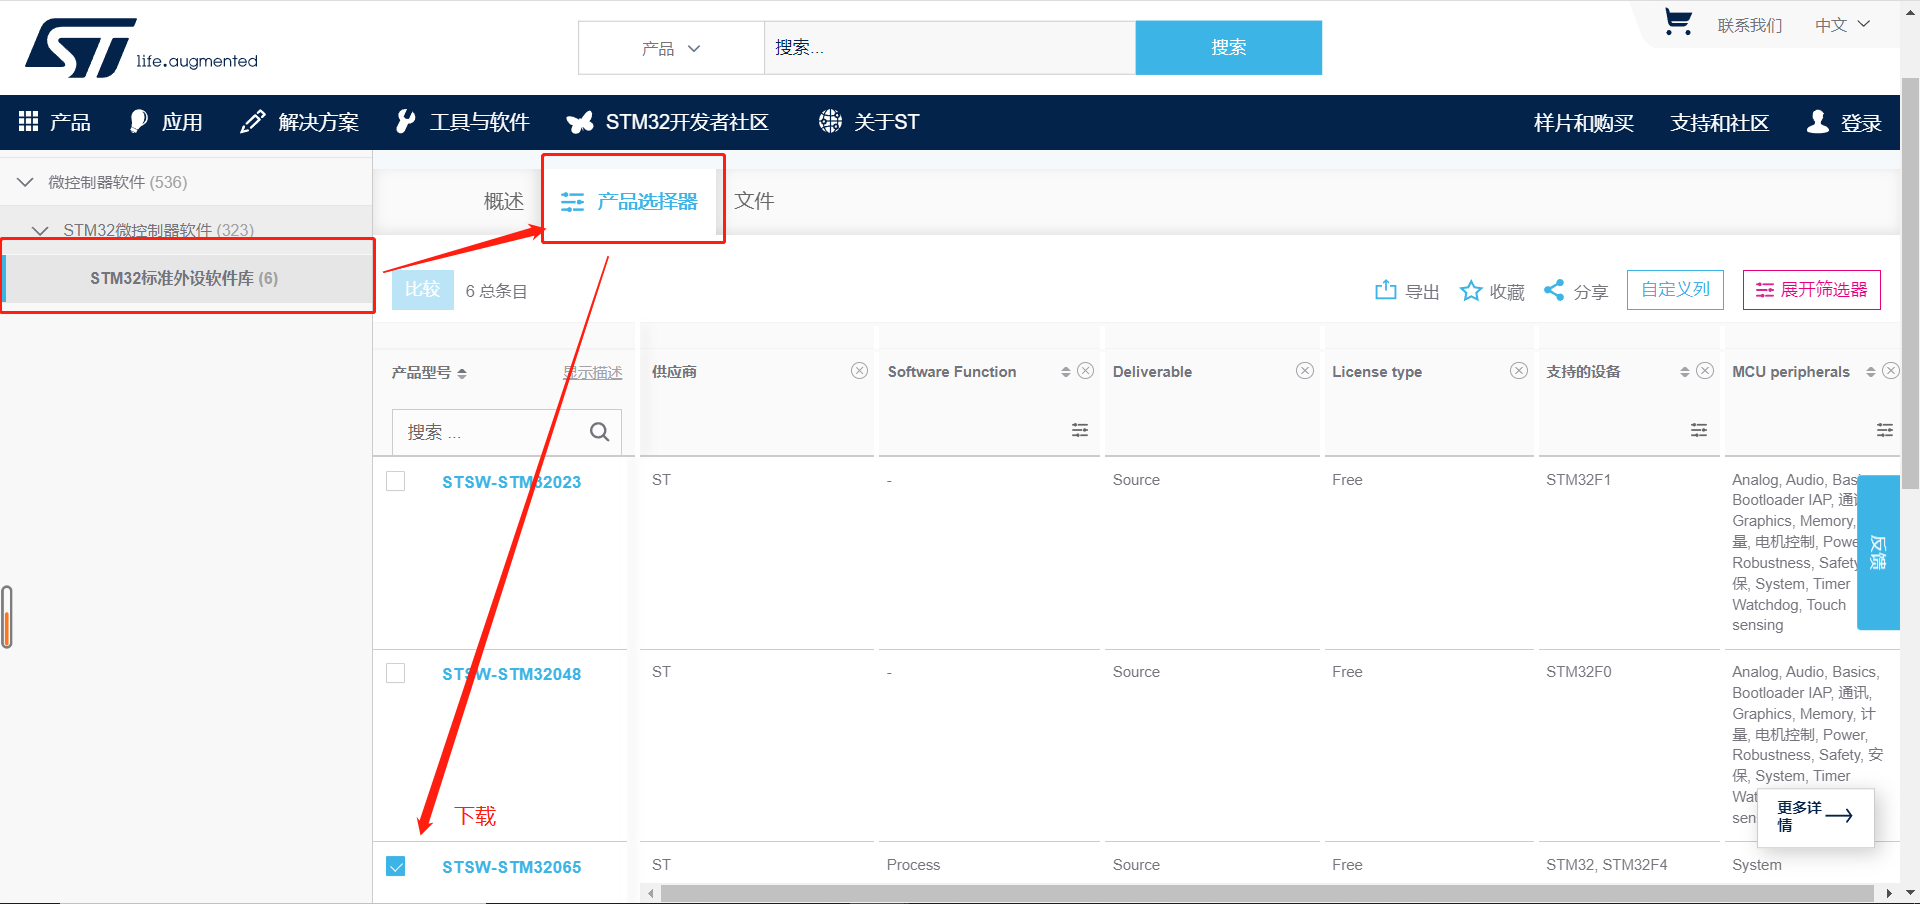Image resolution: width=1920 pixels, height=904 pixels.
Task: Open the MCU peripherals column filter
Action: click(x=1885, y=430)
